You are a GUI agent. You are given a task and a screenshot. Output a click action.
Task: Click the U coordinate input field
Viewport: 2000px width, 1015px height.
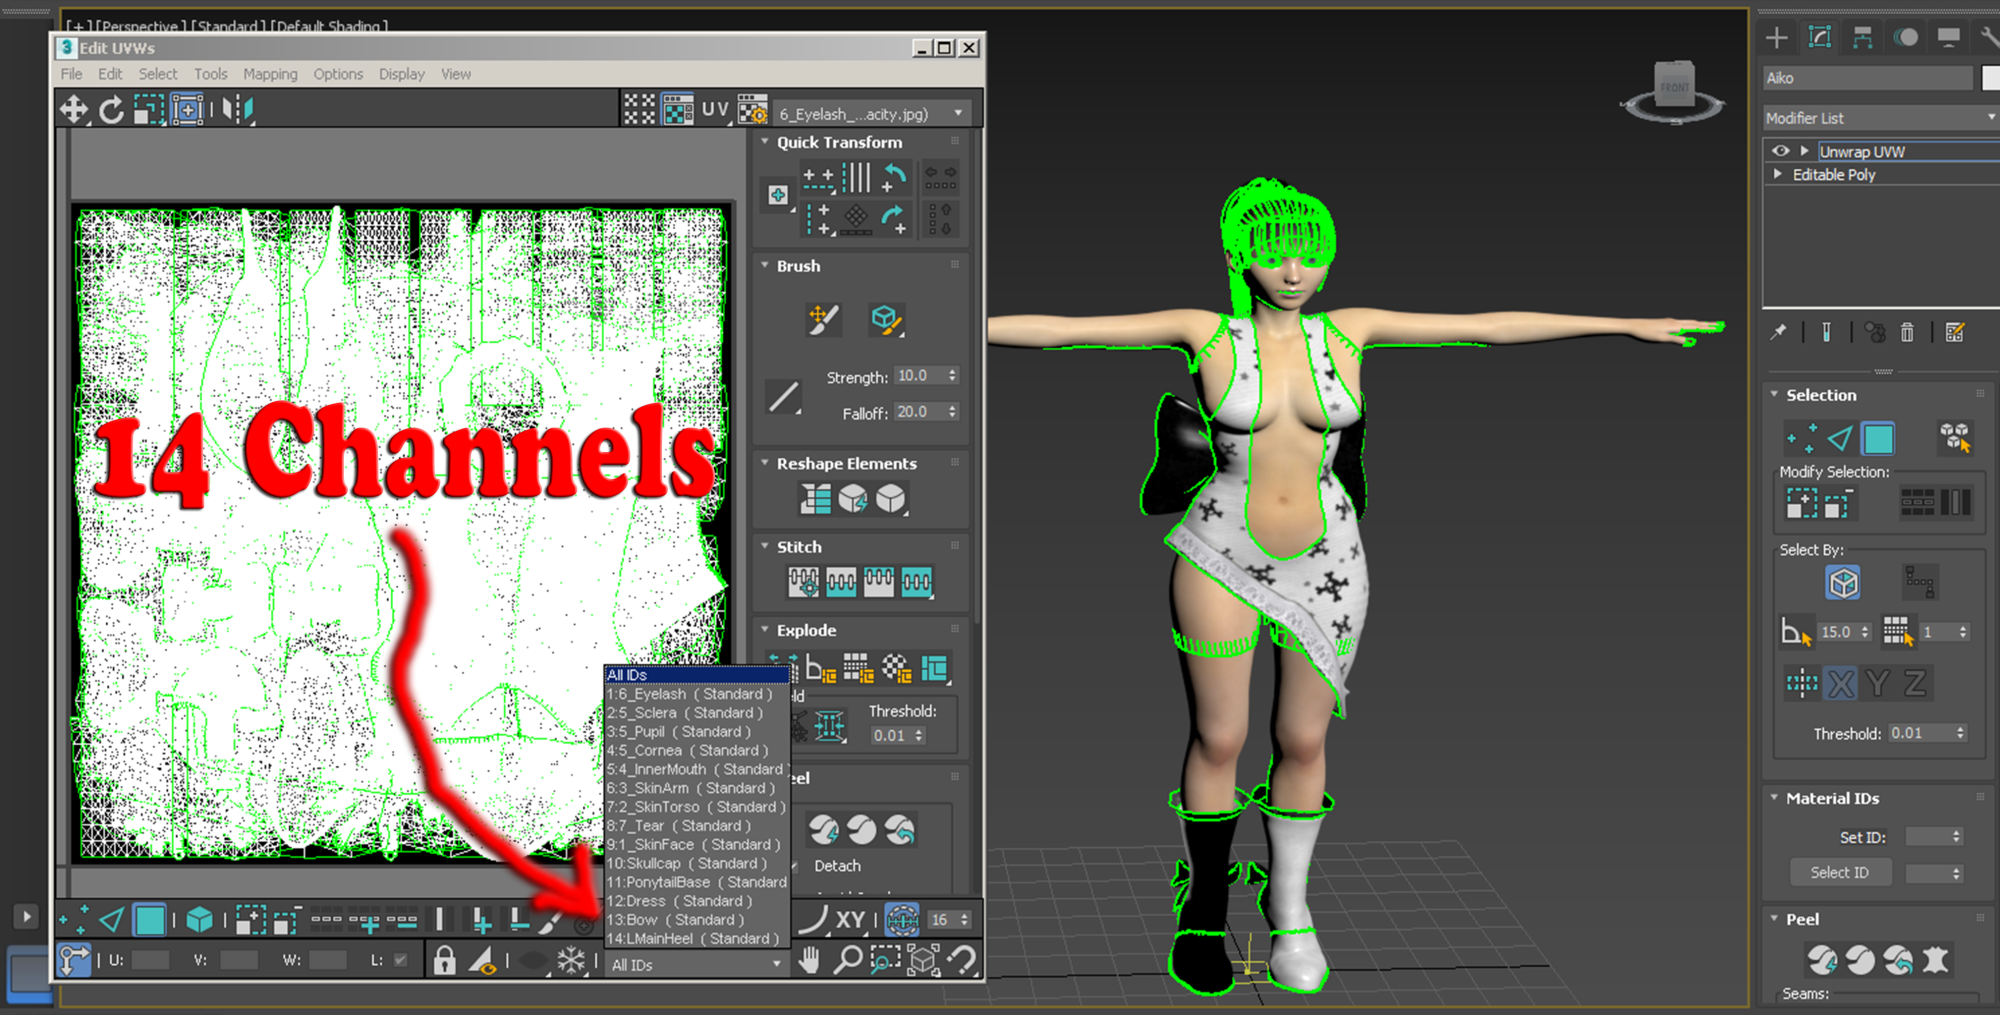[x=150, y=960]
